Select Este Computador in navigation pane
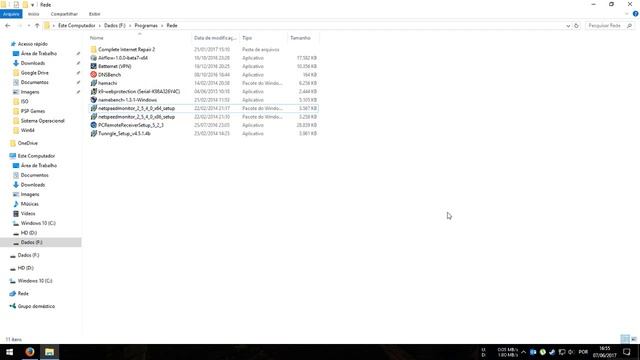 coord(36,156)
